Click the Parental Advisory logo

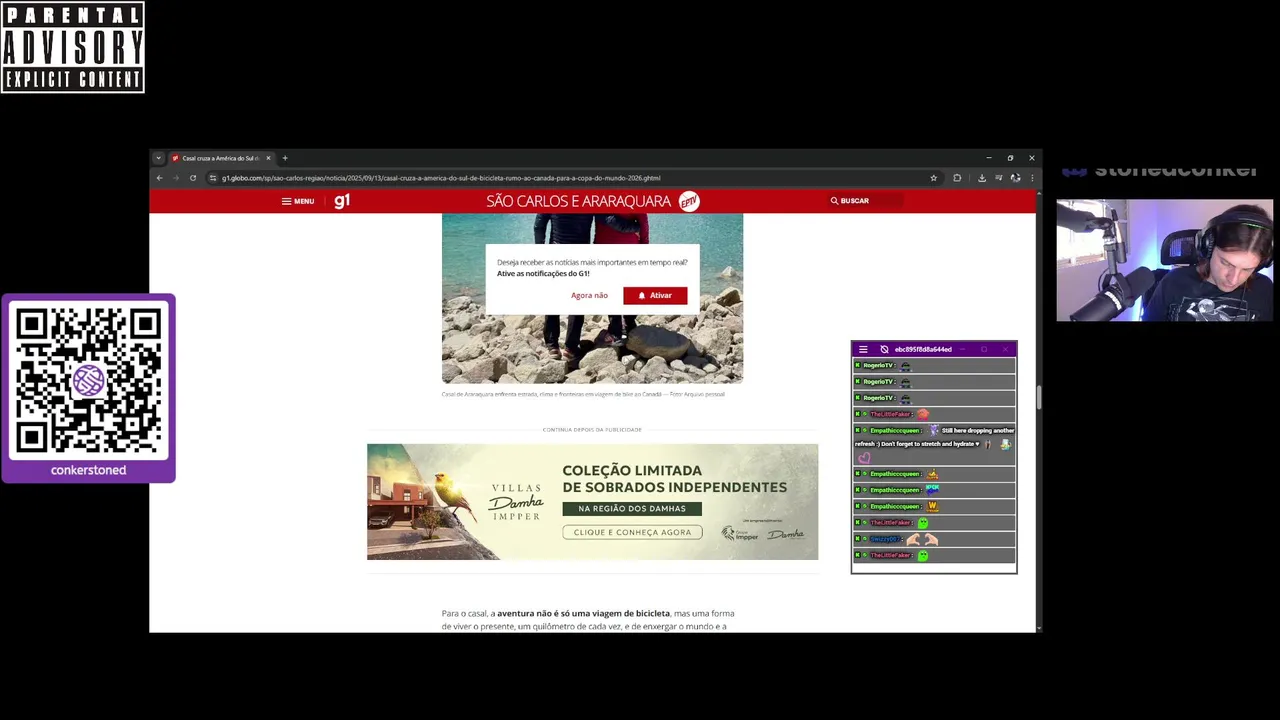pyautogui.click(x=72, y=47)
